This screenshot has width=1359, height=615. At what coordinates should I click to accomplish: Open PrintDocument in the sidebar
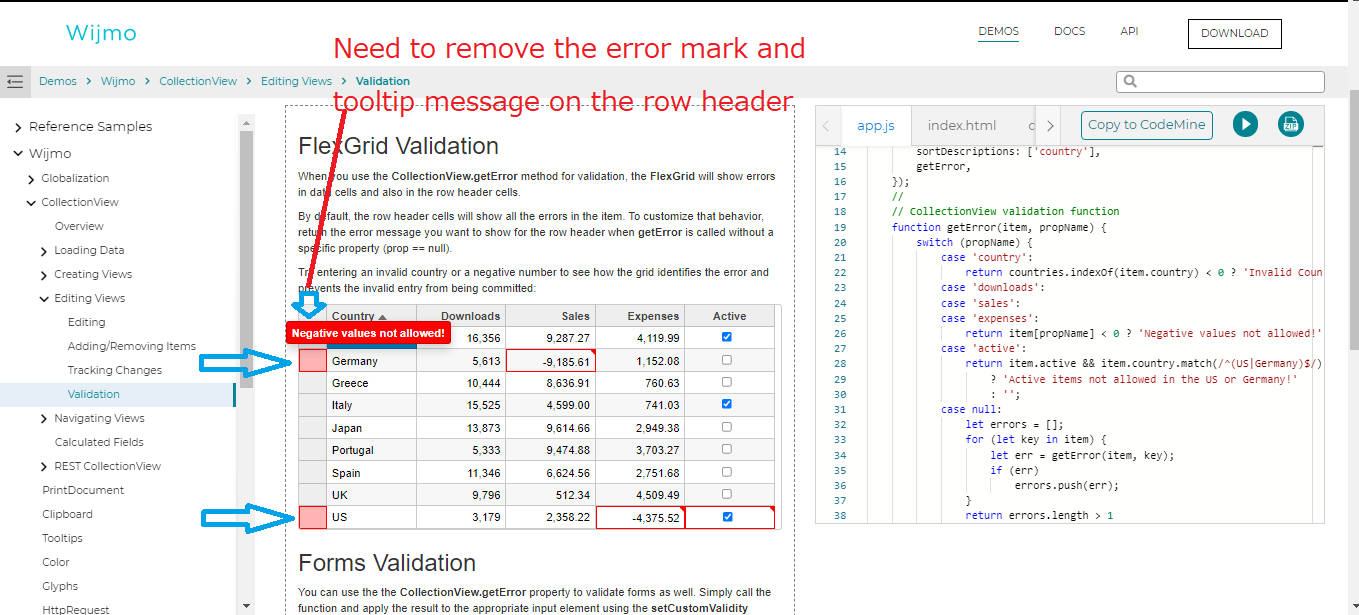83,490
